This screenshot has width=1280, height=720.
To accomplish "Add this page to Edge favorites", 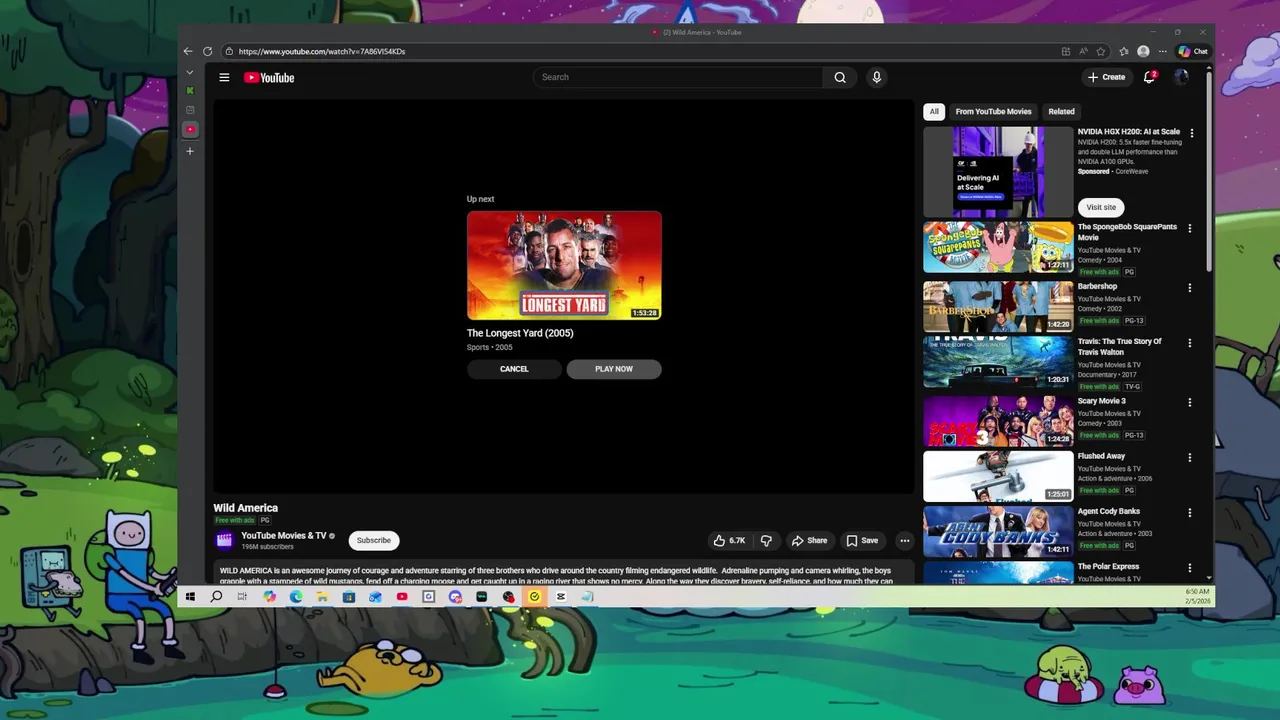I will [1101, 51].
